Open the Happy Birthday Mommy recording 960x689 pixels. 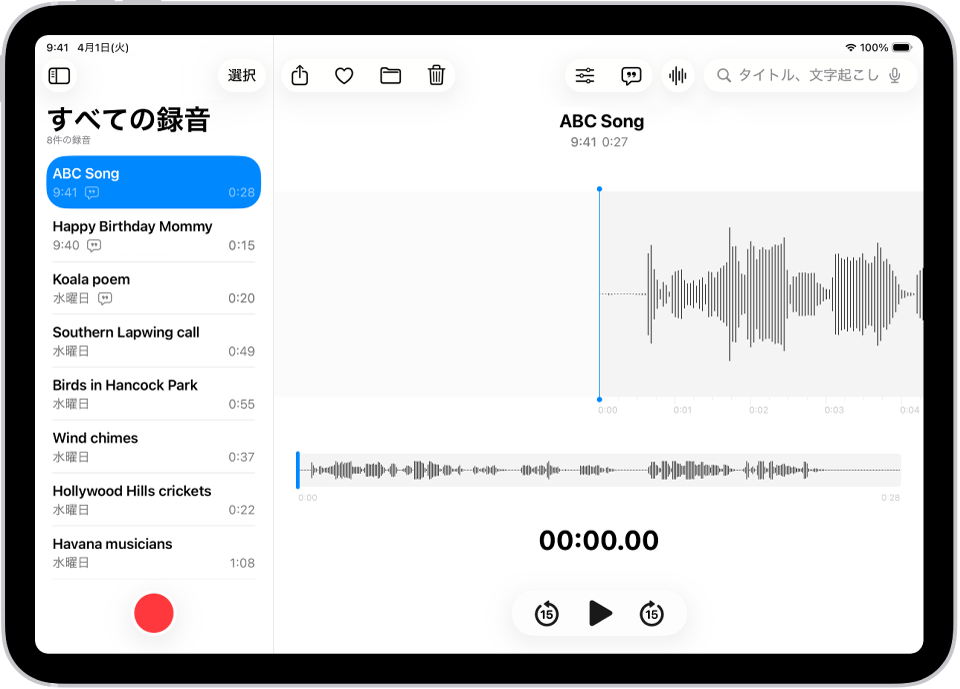153,235
